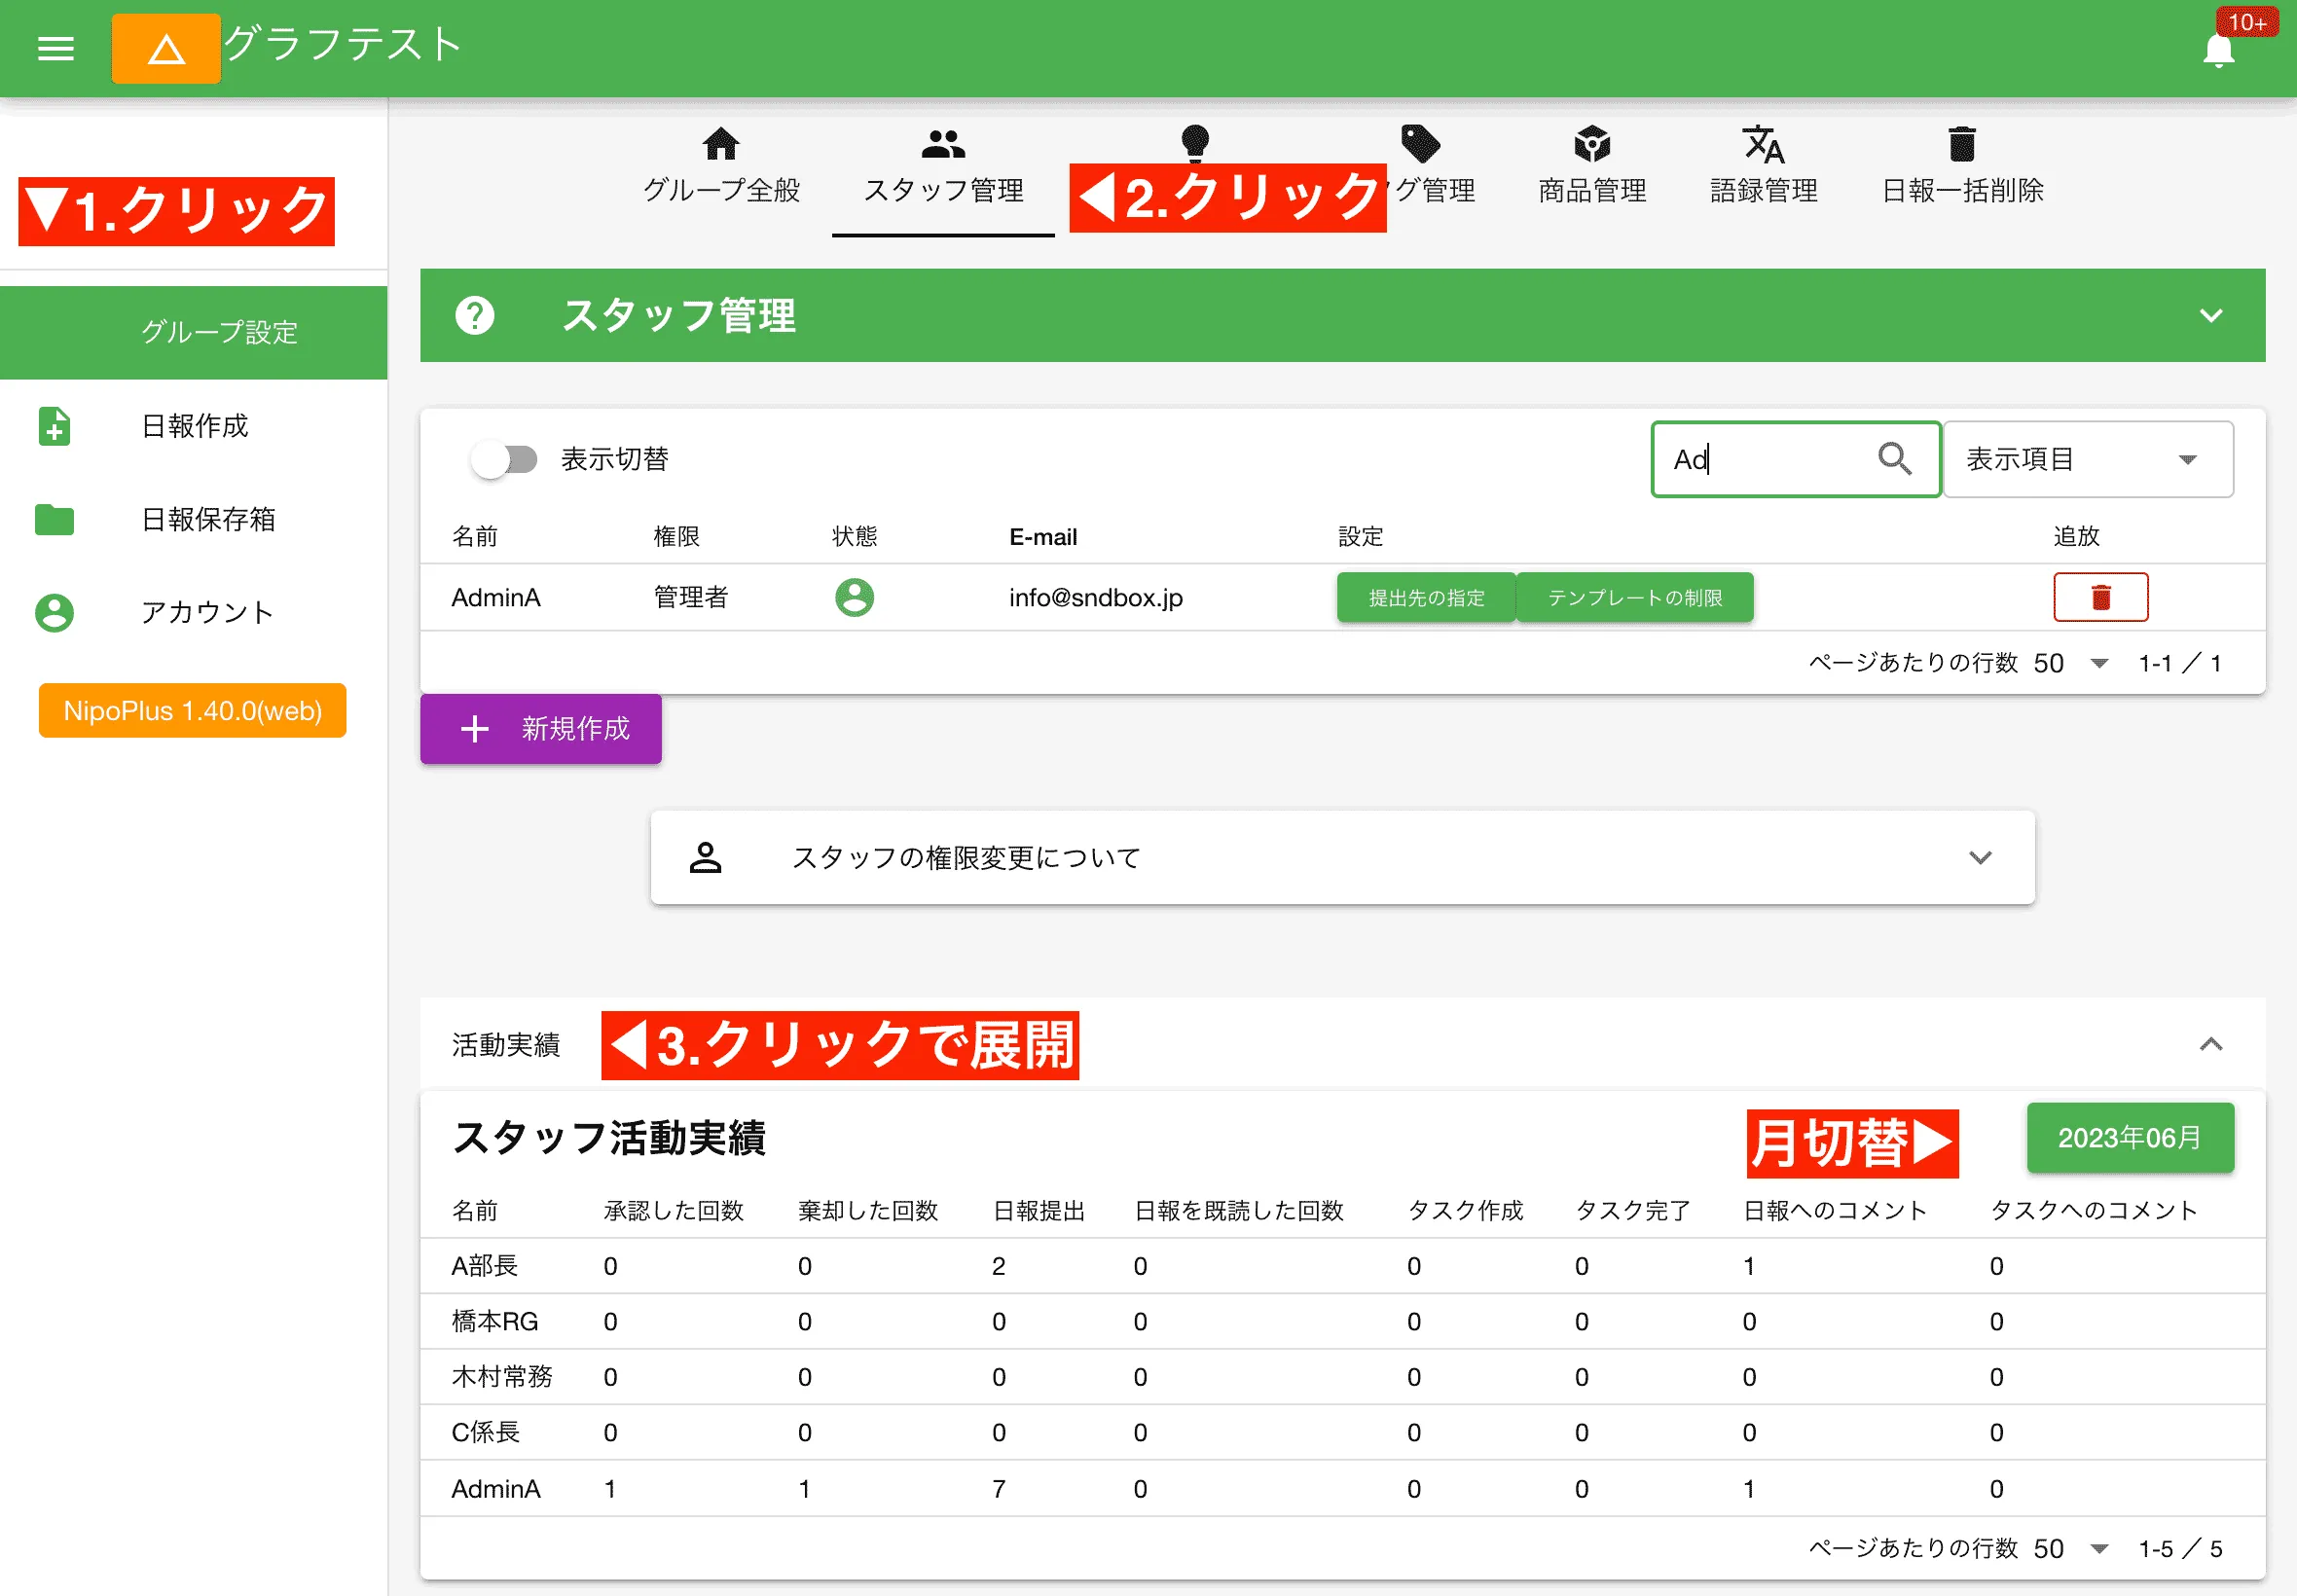Click the magnifier icon in the search box

coord(1896,459)
